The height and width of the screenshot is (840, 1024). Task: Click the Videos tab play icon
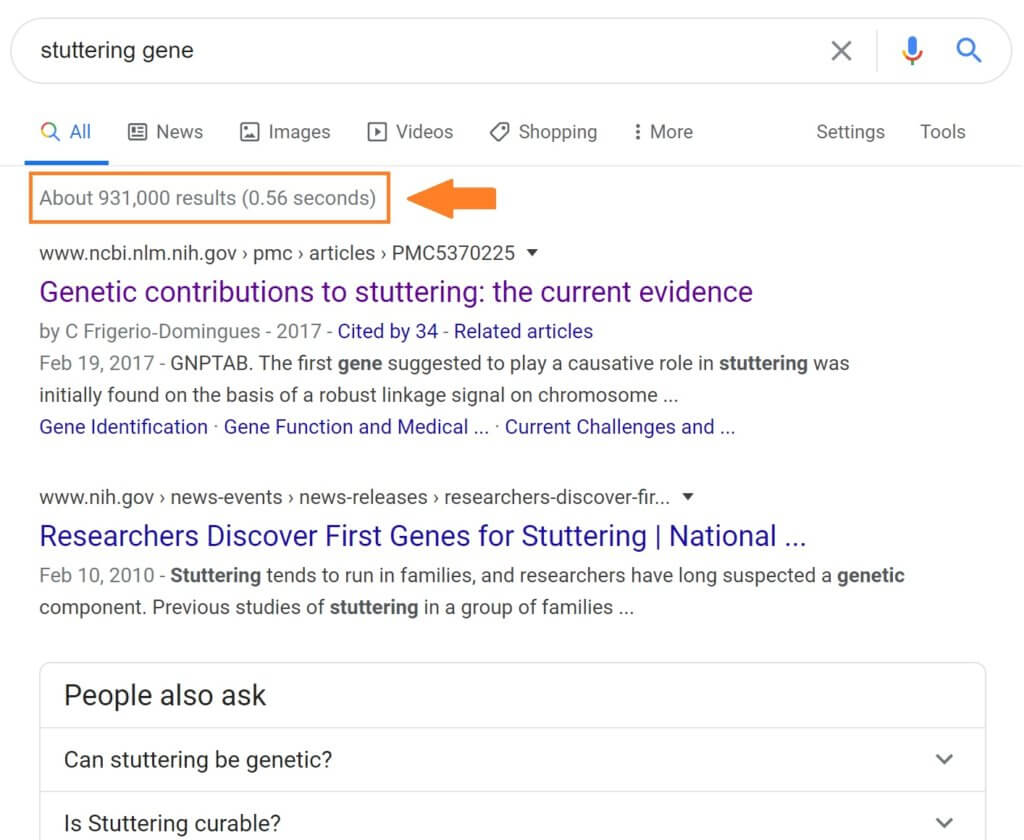pyautogui.click(x=377, y=132)
